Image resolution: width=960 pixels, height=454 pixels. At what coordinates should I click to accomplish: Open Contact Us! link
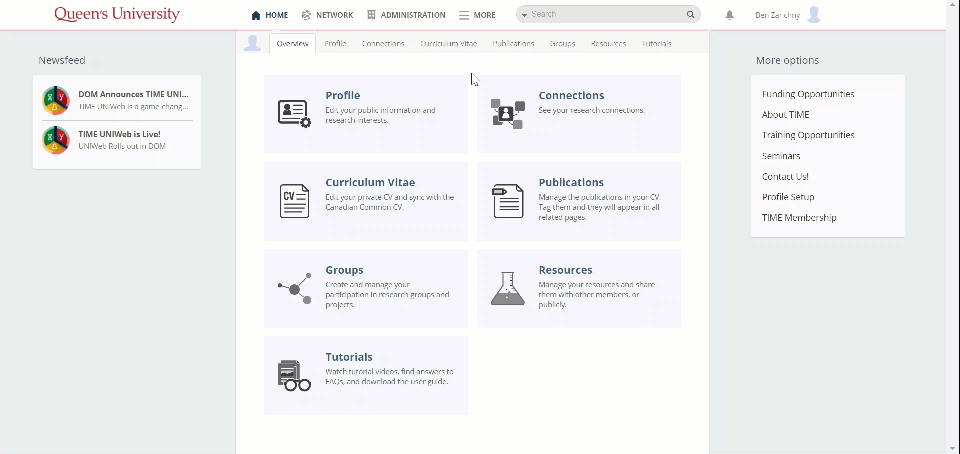[x=785, y=176]
